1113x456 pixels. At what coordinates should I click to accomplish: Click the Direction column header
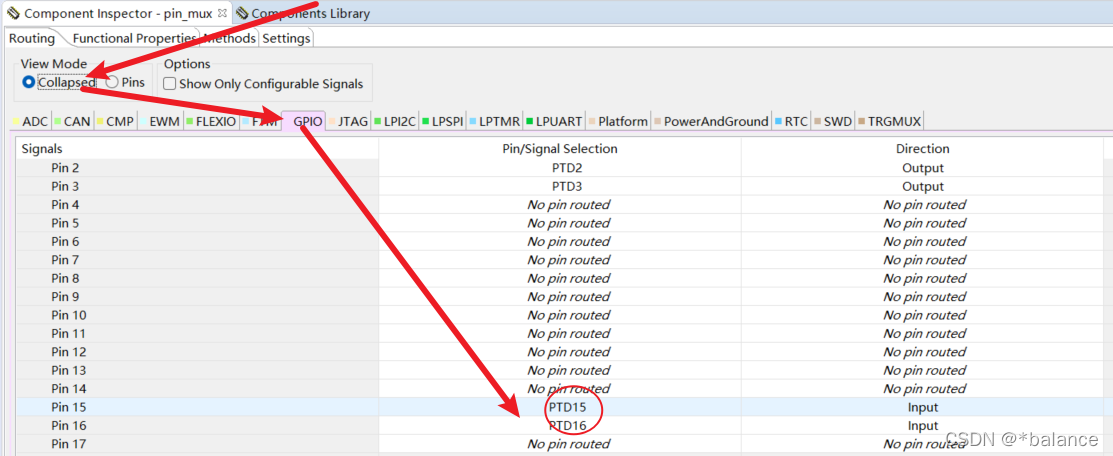tap(922, 148)
